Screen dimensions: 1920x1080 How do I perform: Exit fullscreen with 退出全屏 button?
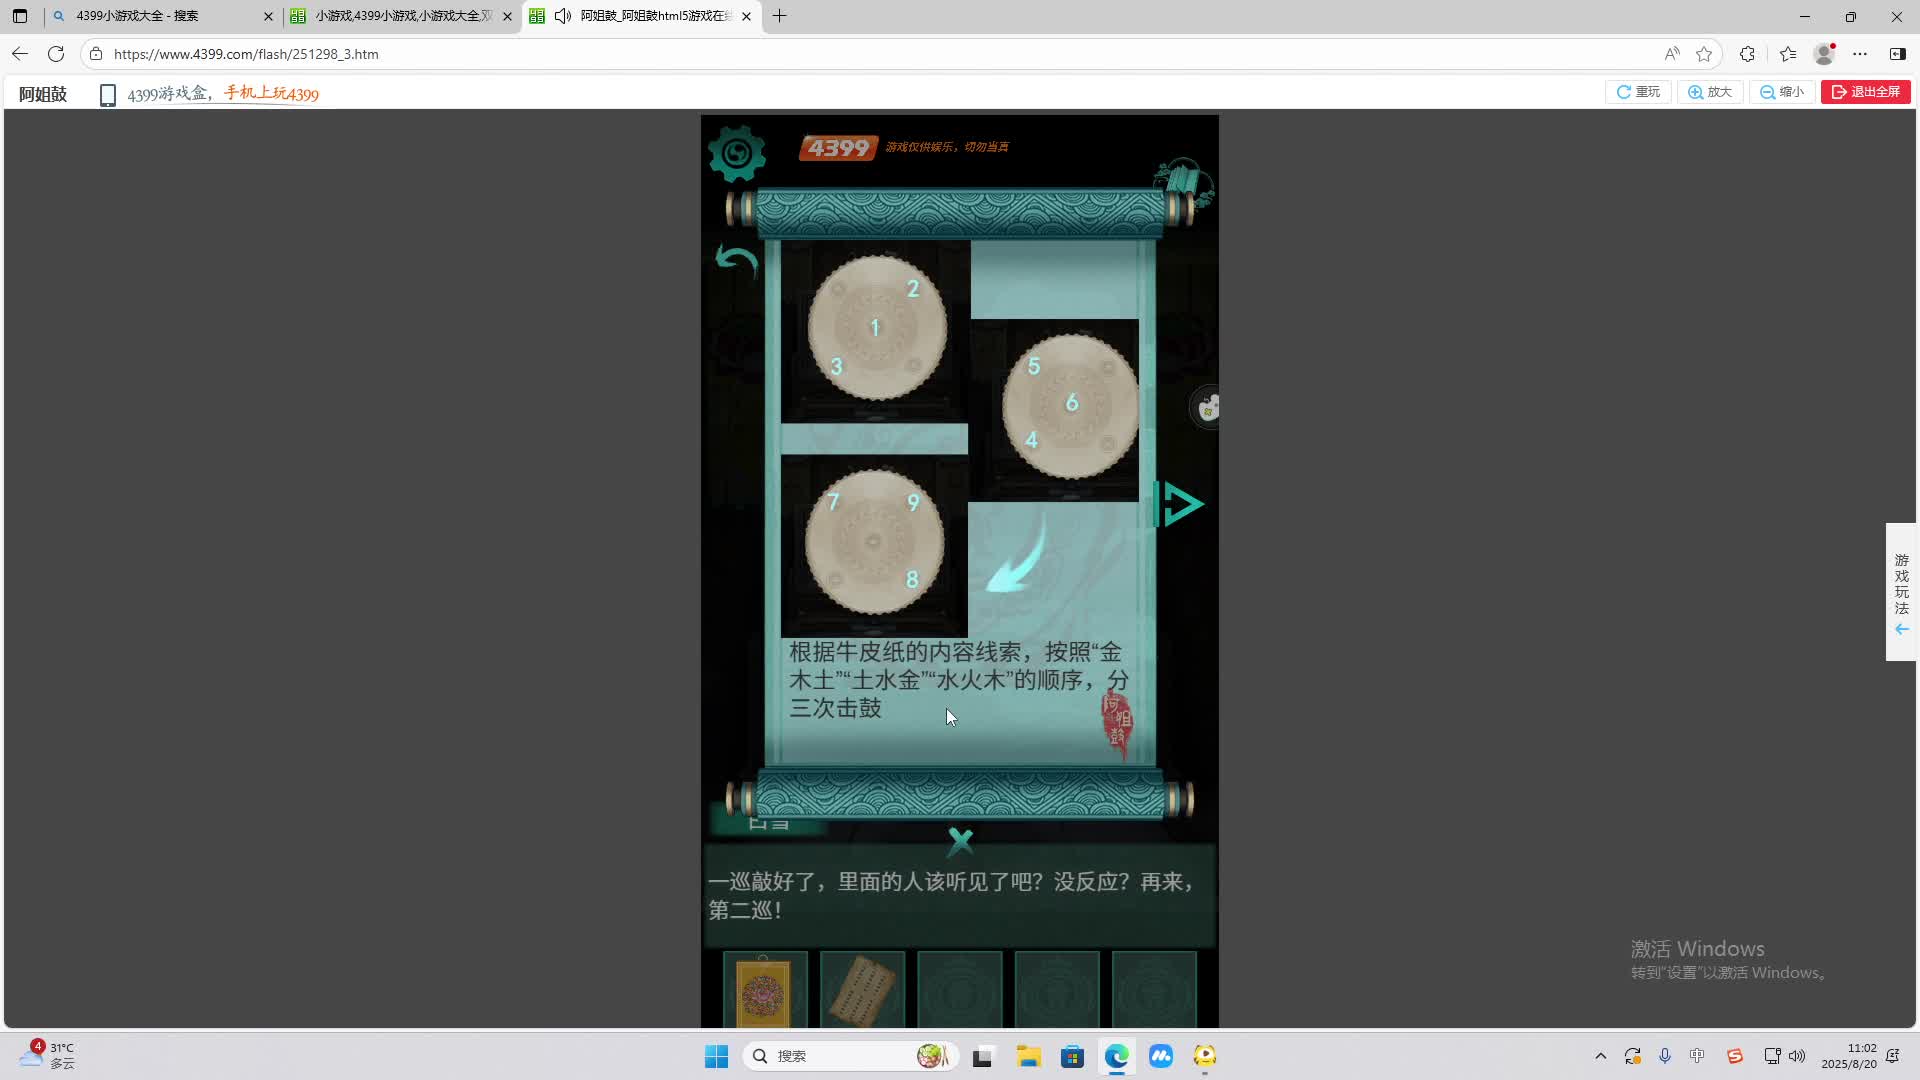click(x=1866, y=92)
